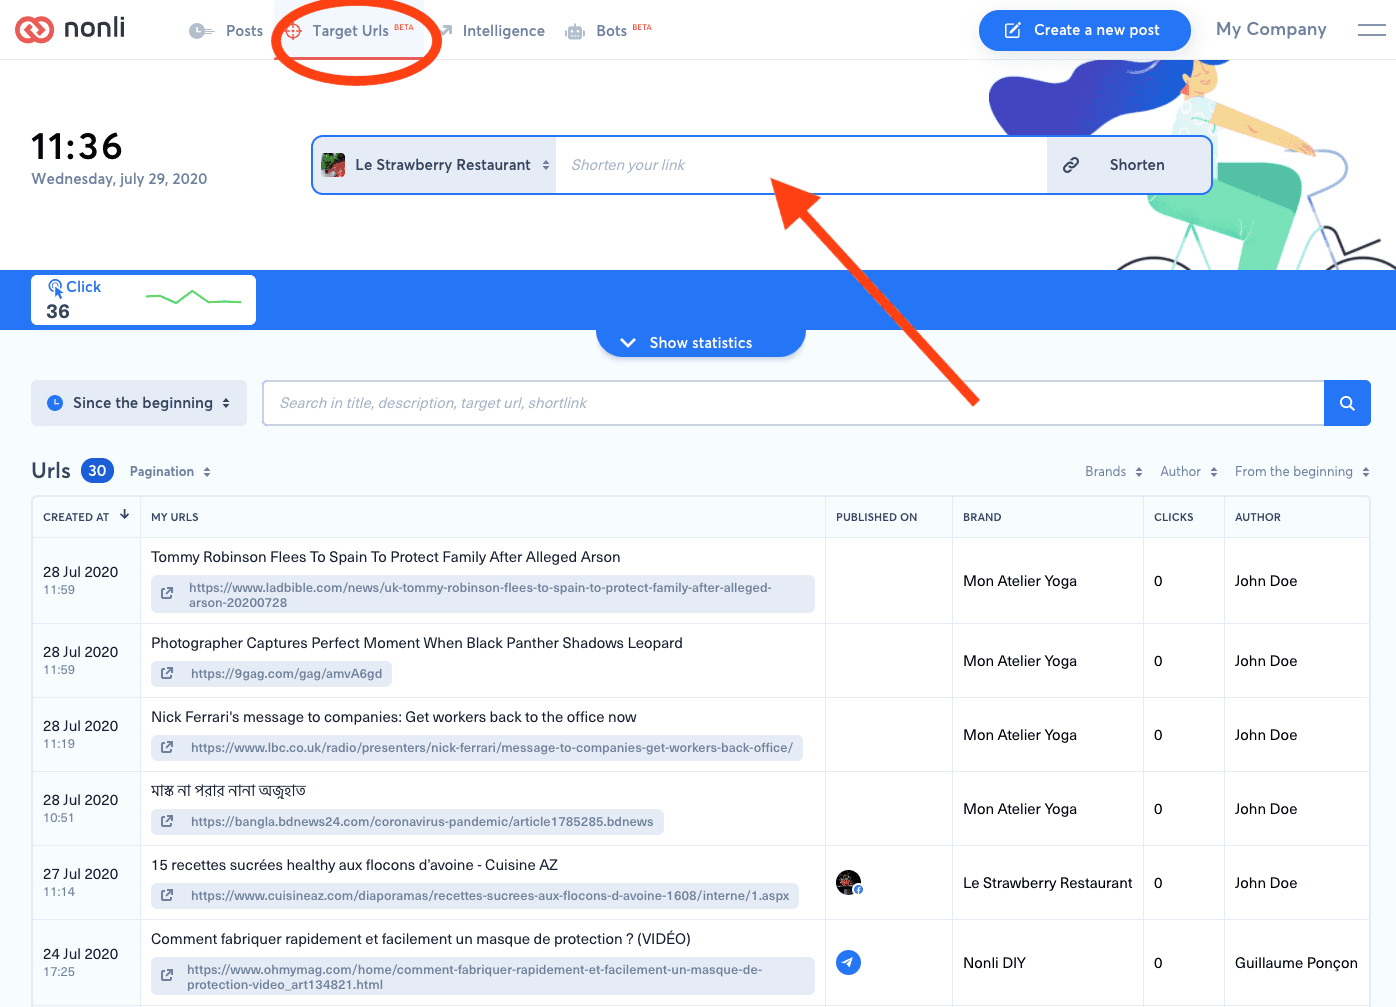Select title "15 recettes sucrées healthy"

(x=354, y=865)
